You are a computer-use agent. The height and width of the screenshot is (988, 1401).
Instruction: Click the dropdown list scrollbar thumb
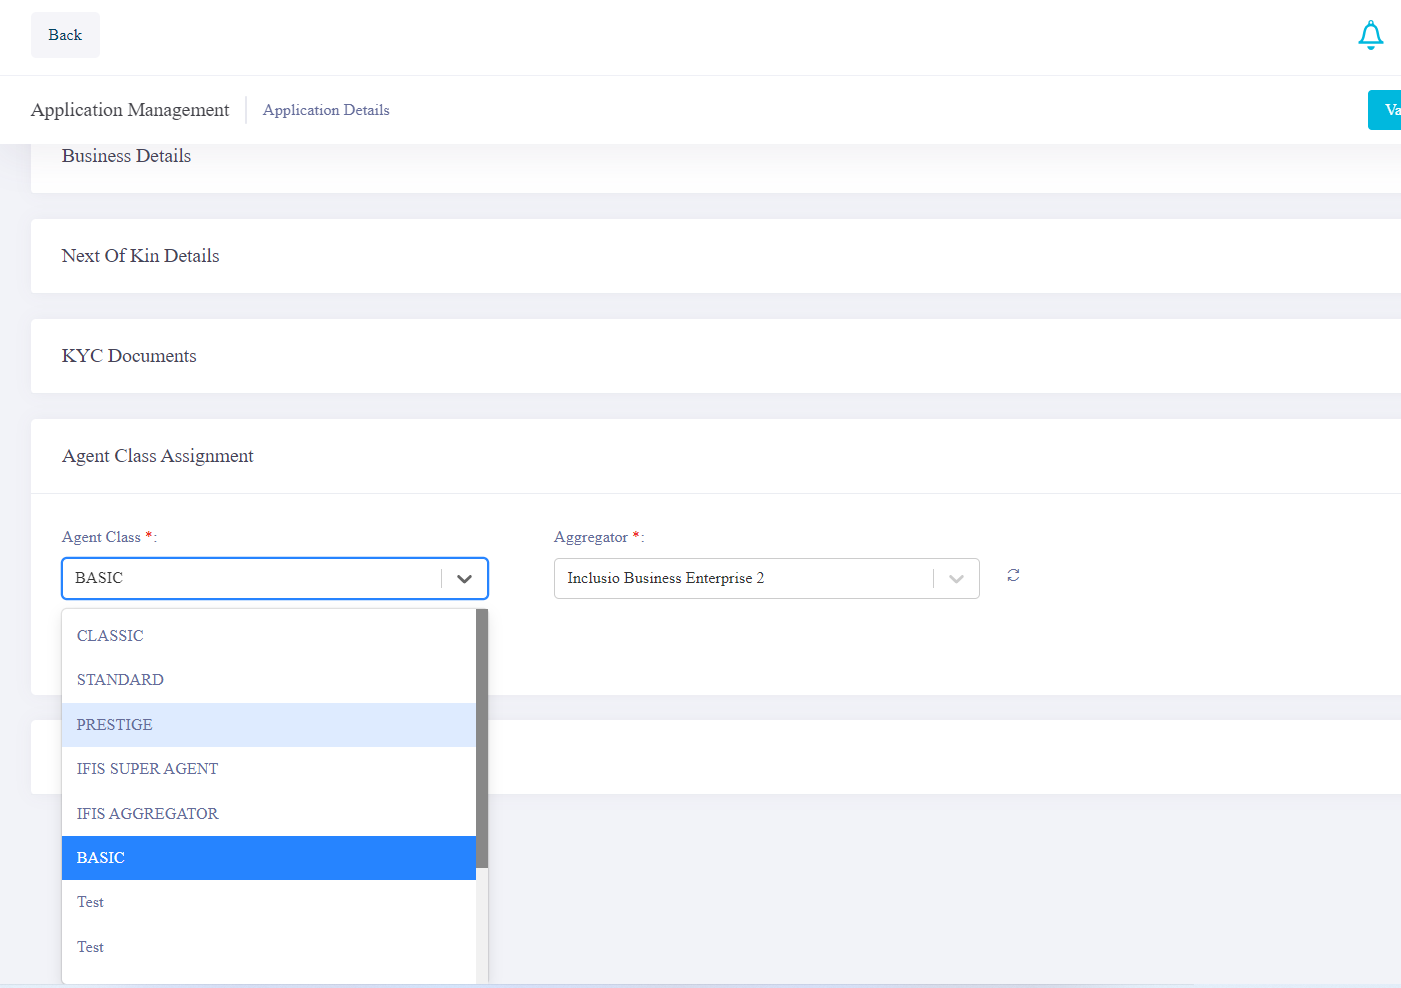[482, 738]
